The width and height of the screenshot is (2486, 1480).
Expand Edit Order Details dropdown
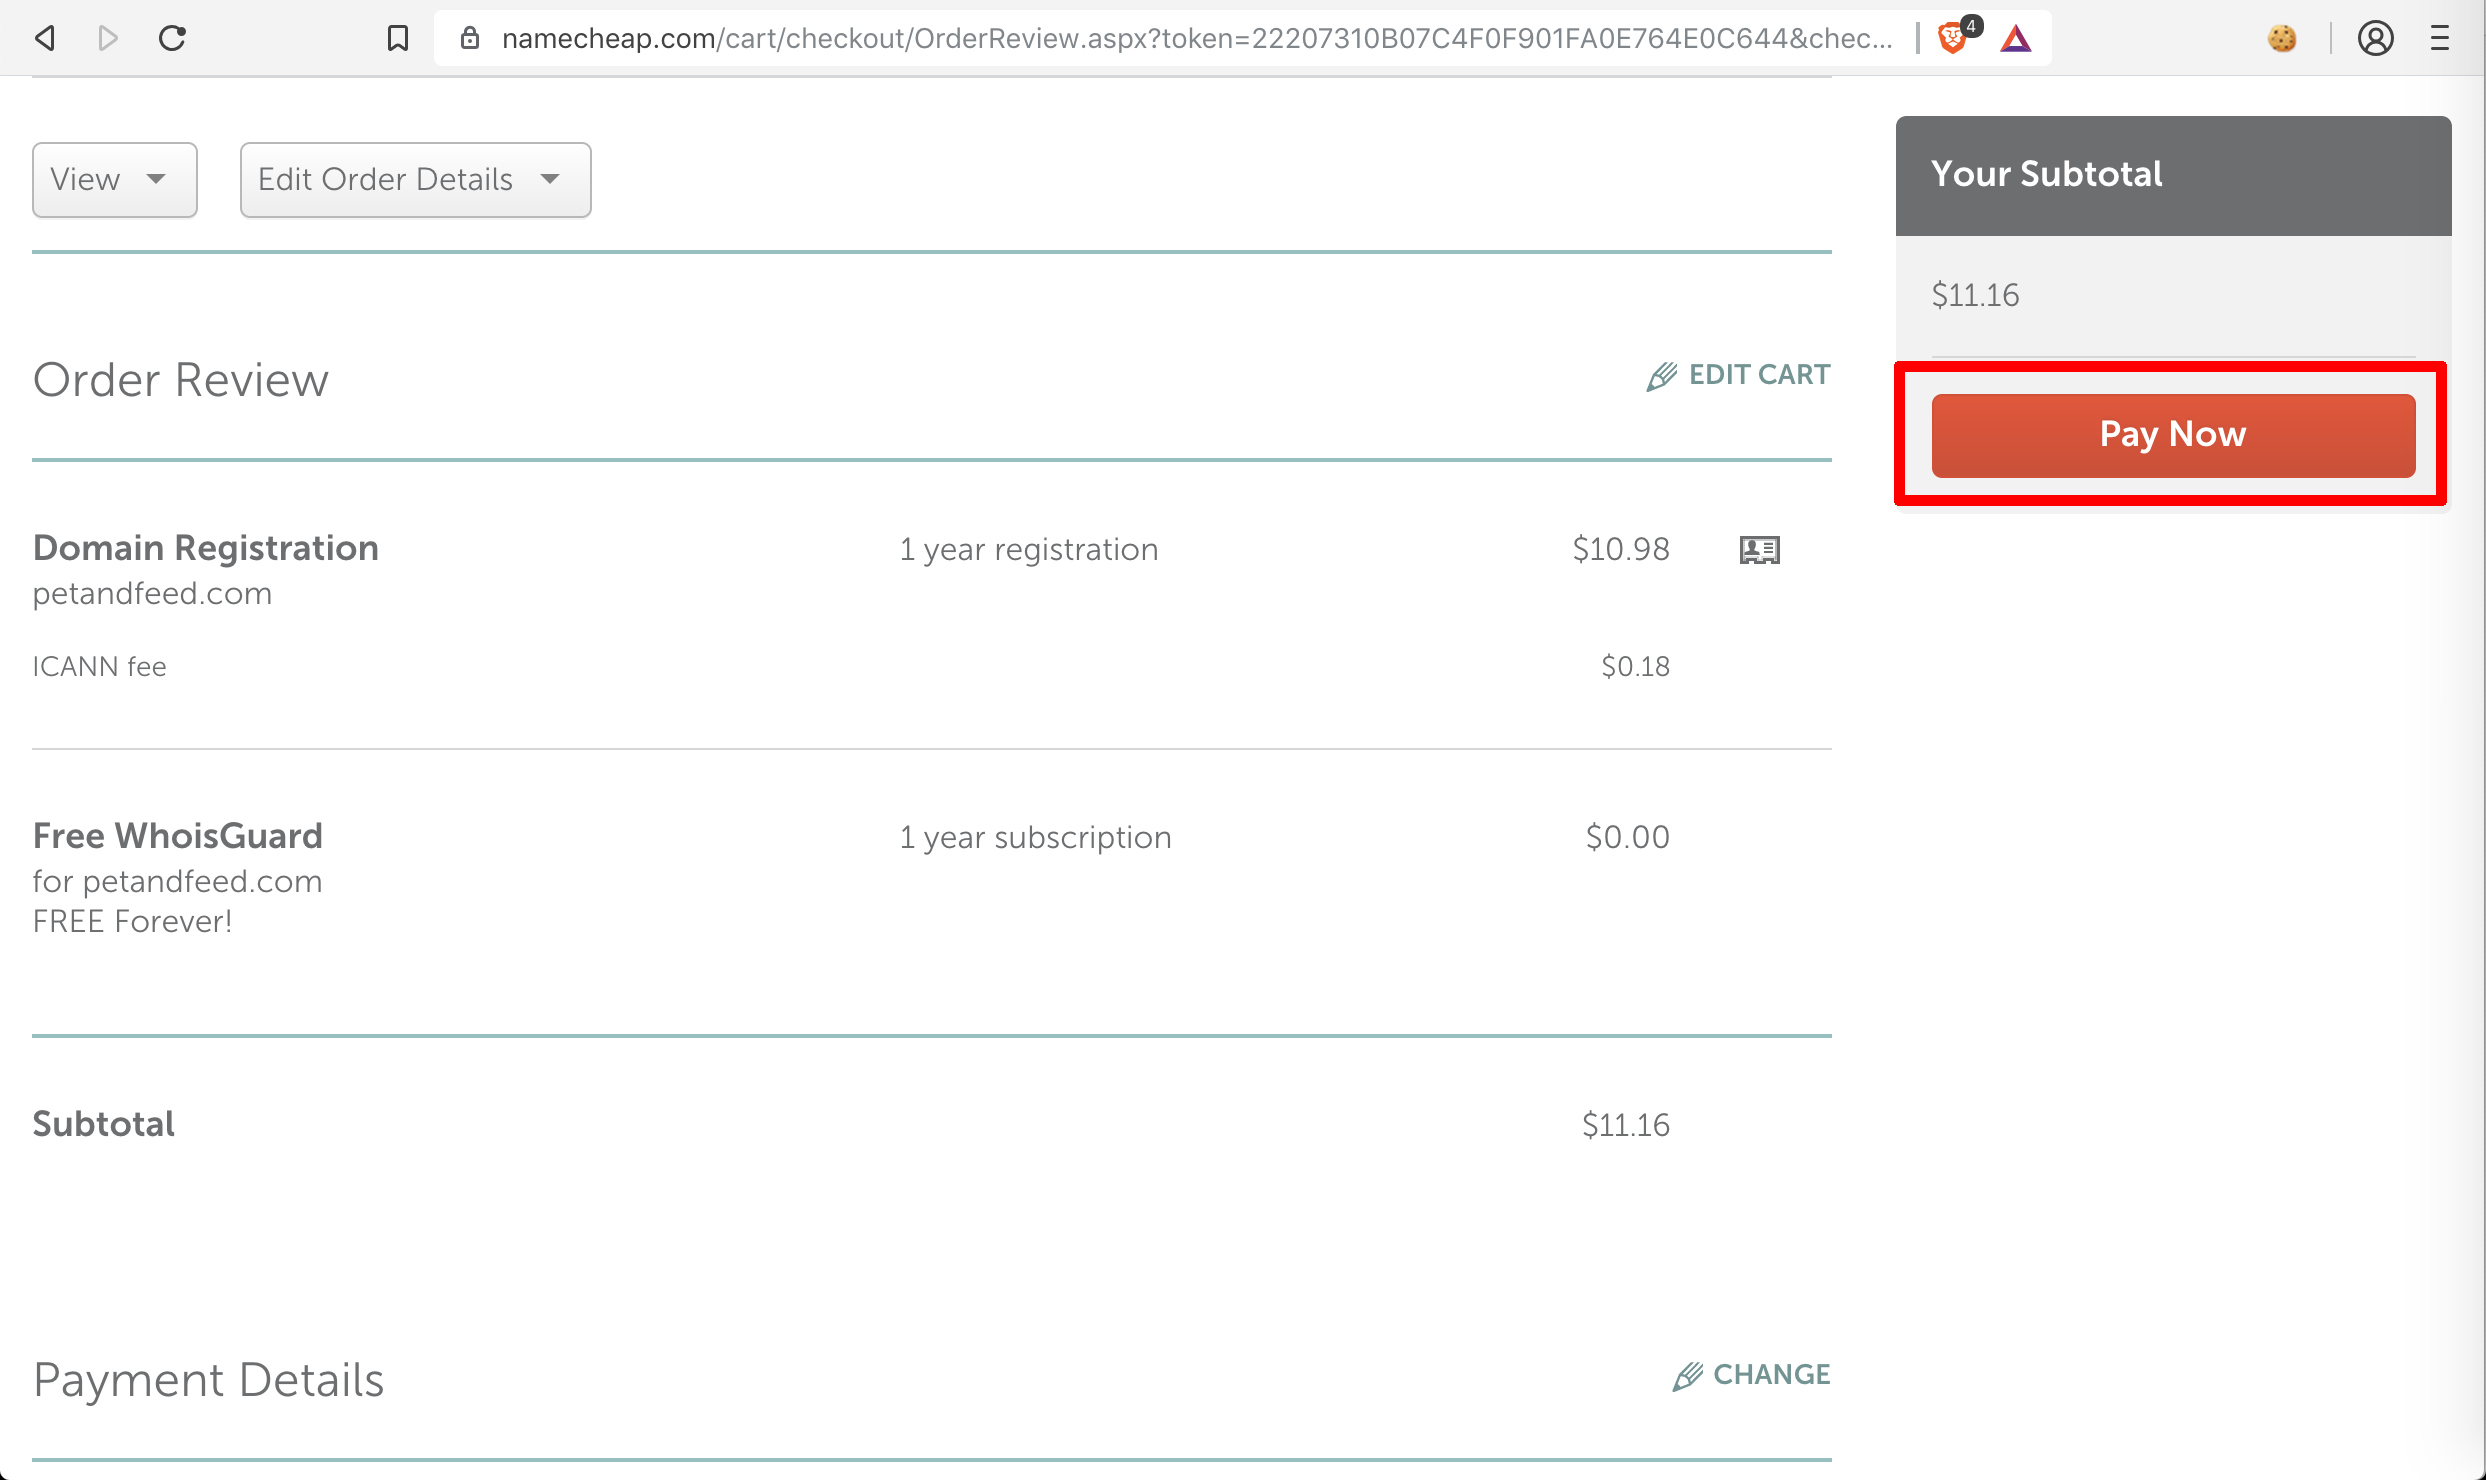point(415,180)
